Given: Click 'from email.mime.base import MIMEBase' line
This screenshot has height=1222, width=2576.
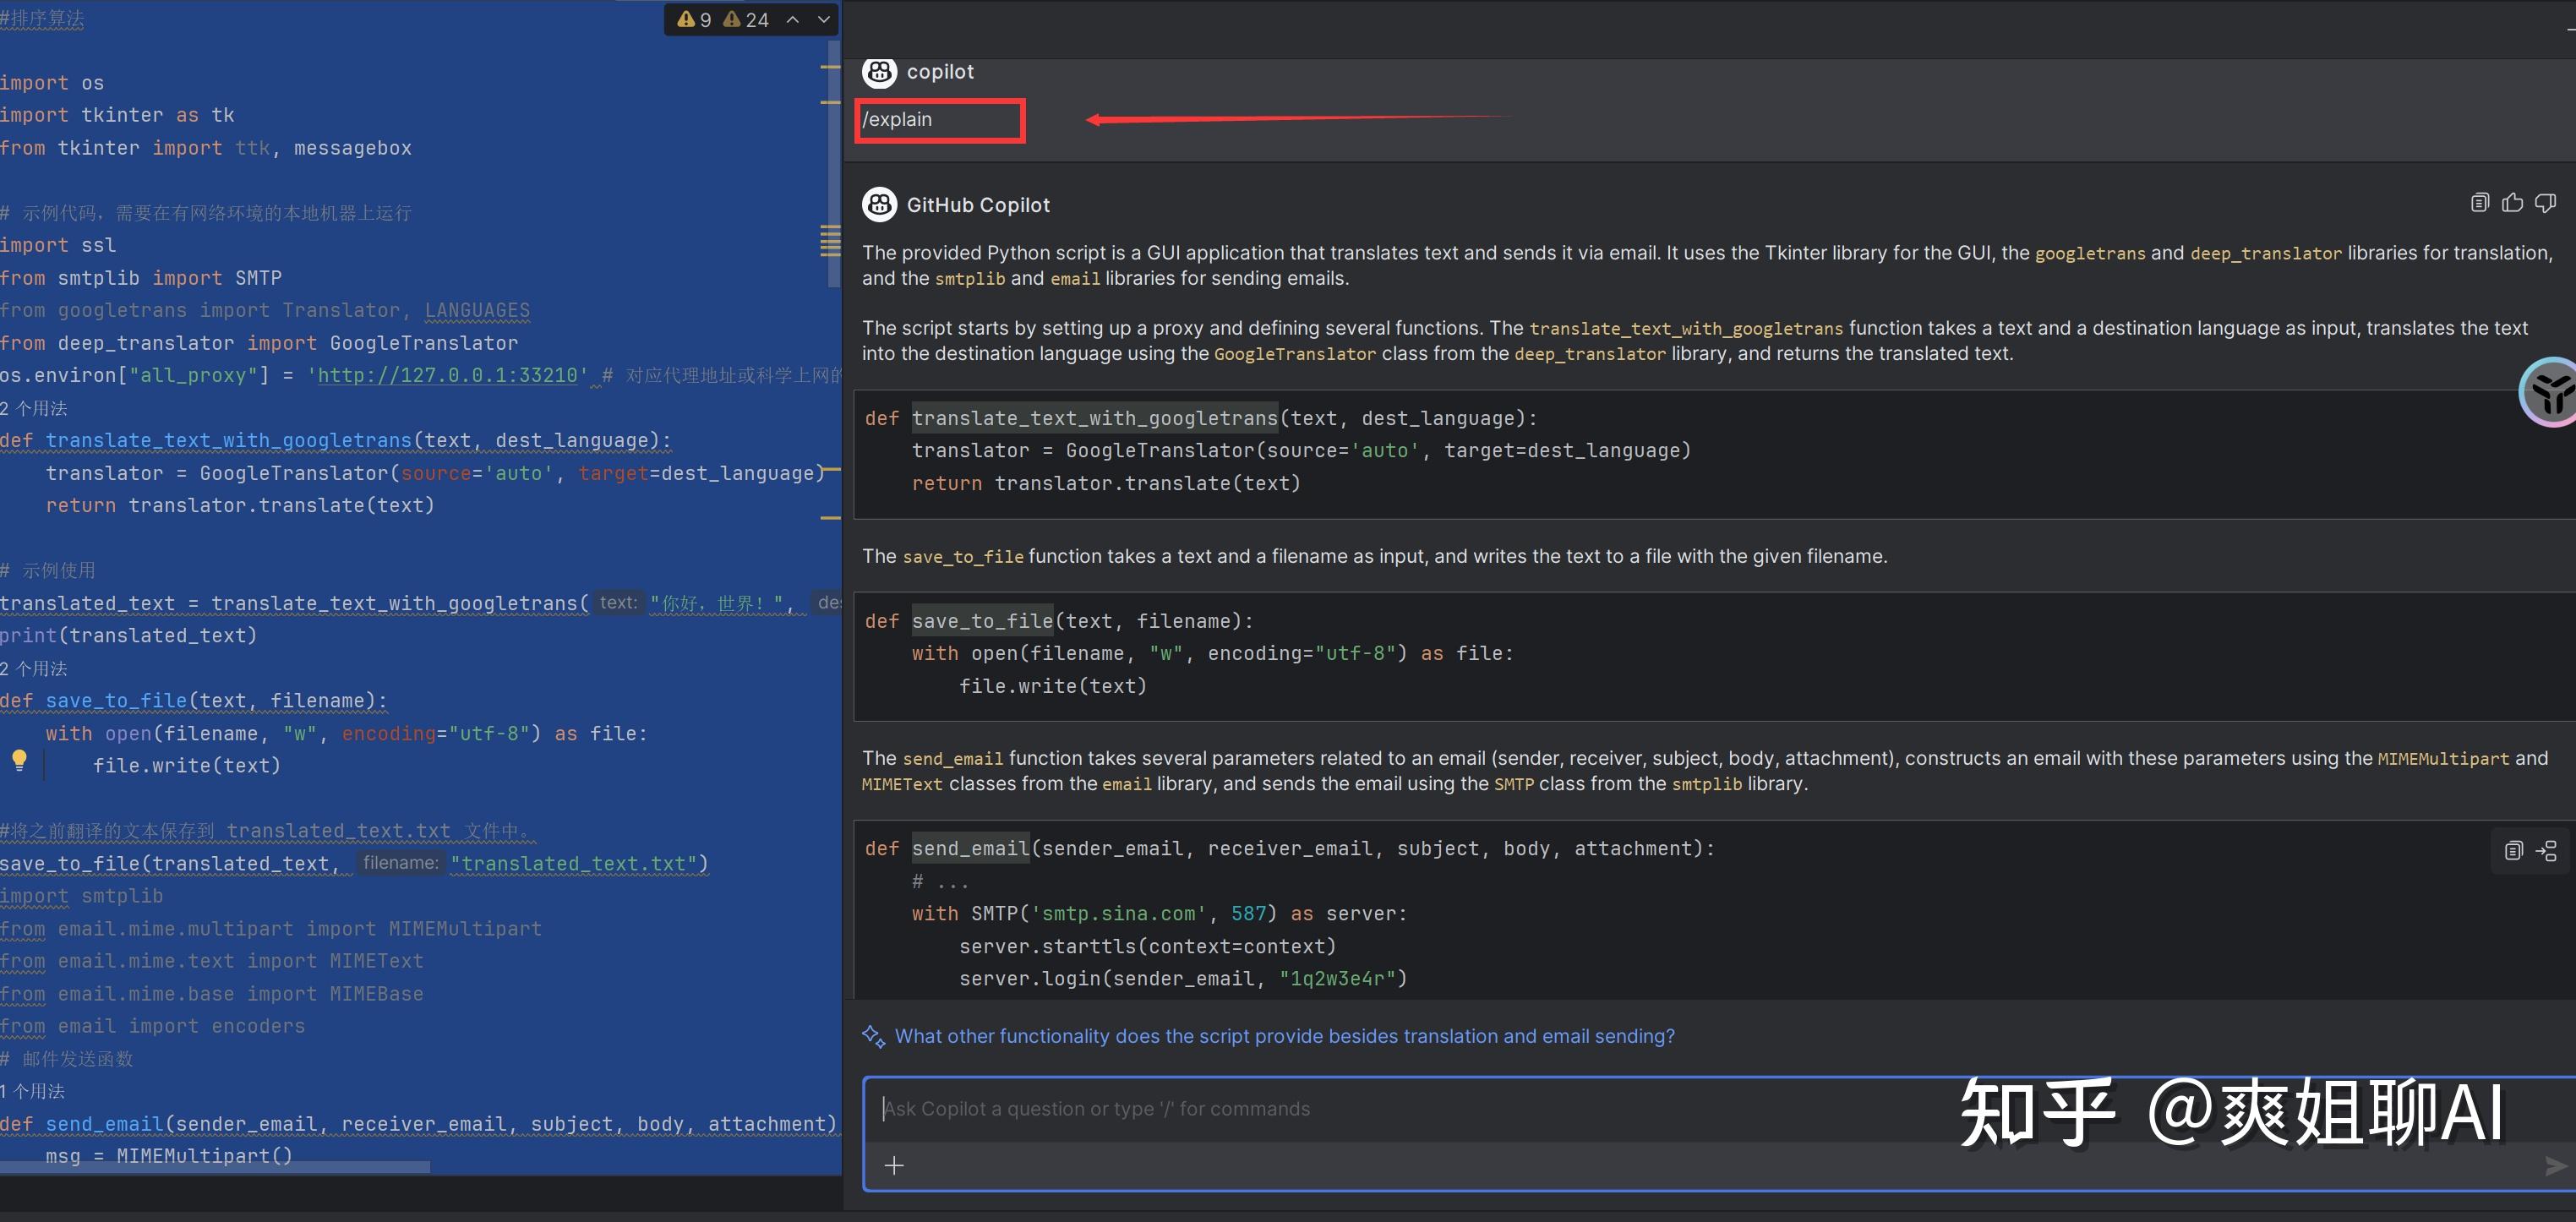Looking at the screenshot, I should pyautogui.click(x=212, y=994).
